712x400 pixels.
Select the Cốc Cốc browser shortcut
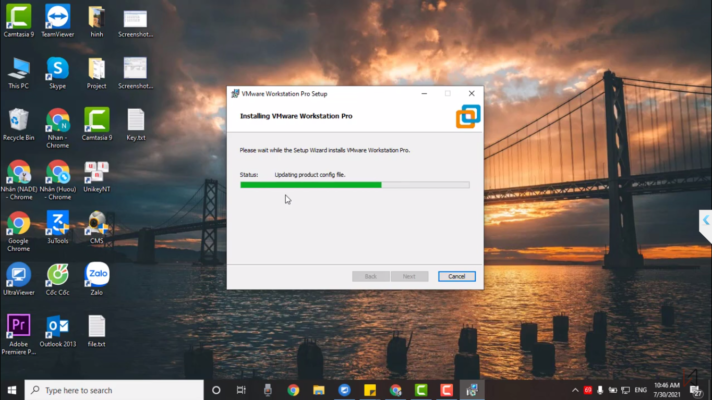click(58, 279)
